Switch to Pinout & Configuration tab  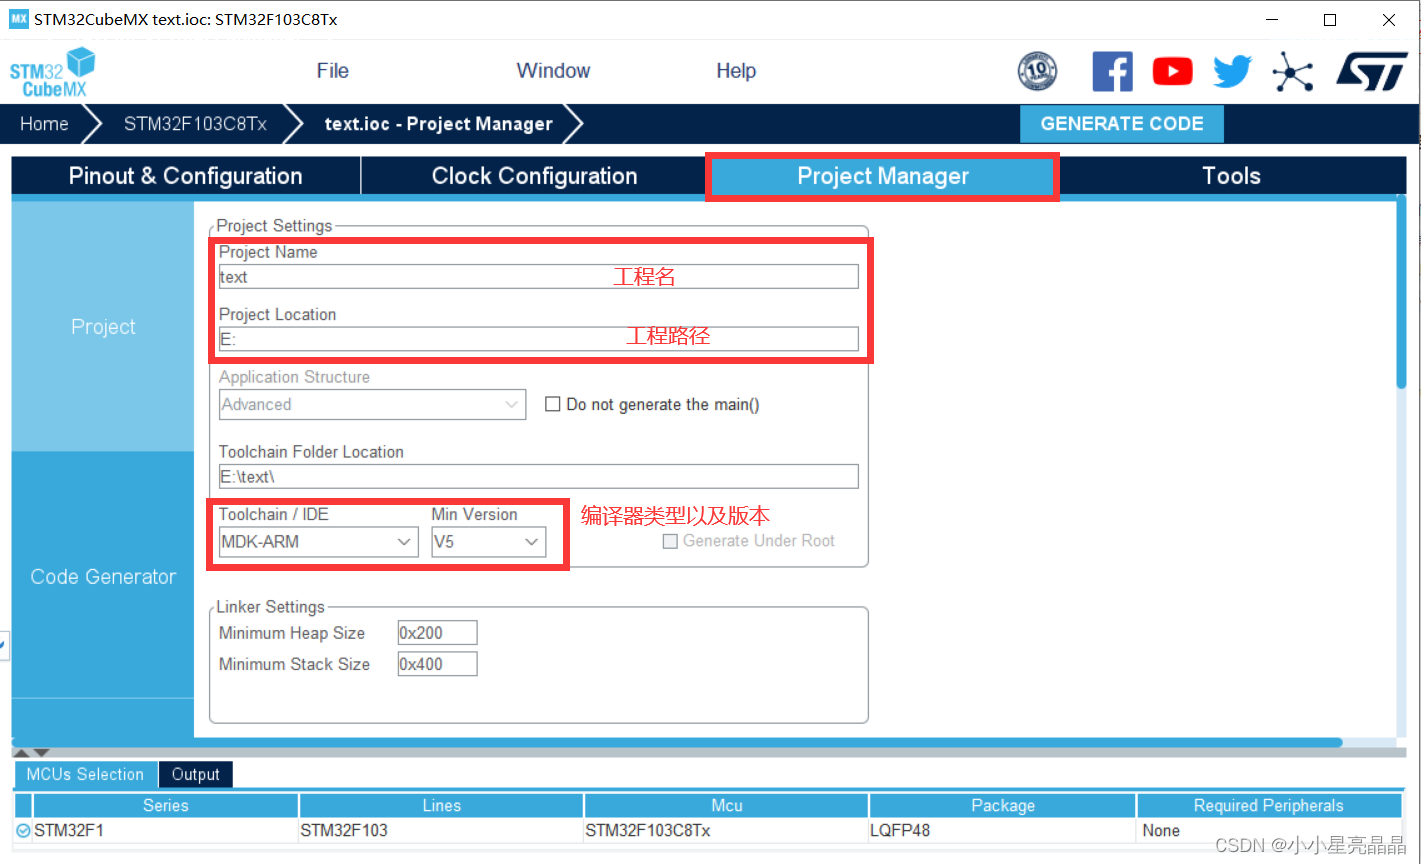186,176
